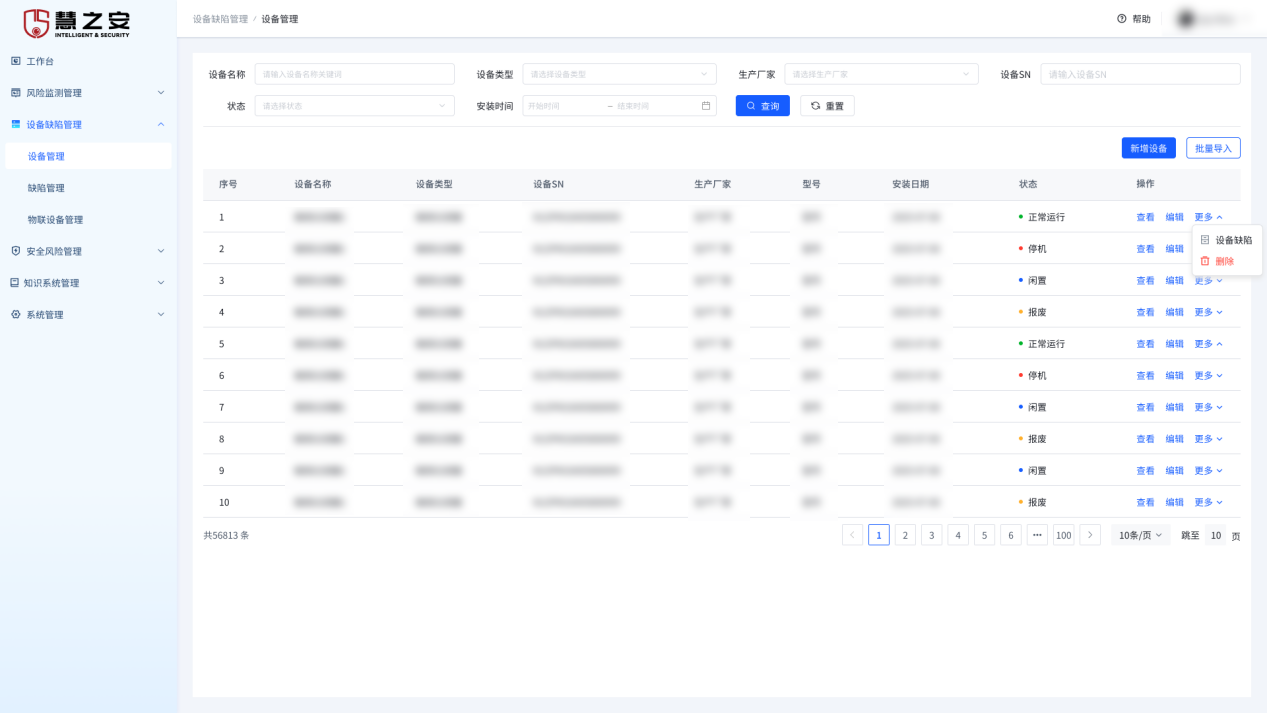Image resolution: width=1267 pixels, height=713 pixels.
Task: Click the help question mark icon
Action: (x=1122, y=19)
